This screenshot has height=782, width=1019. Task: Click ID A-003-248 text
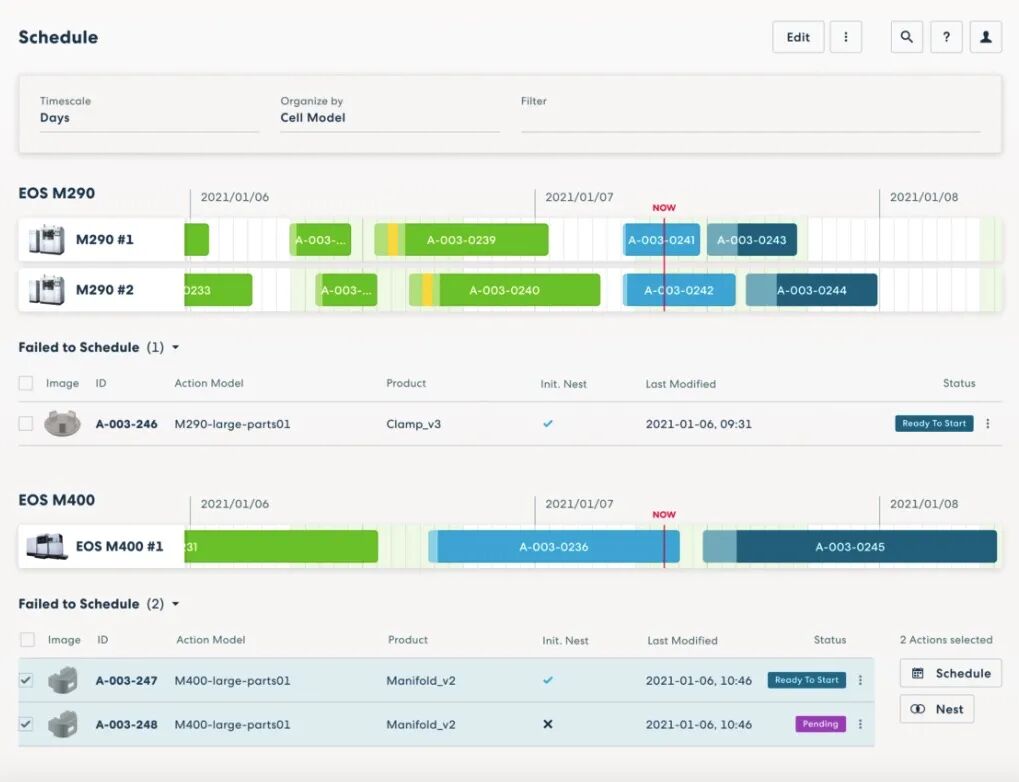pos(126,724)
